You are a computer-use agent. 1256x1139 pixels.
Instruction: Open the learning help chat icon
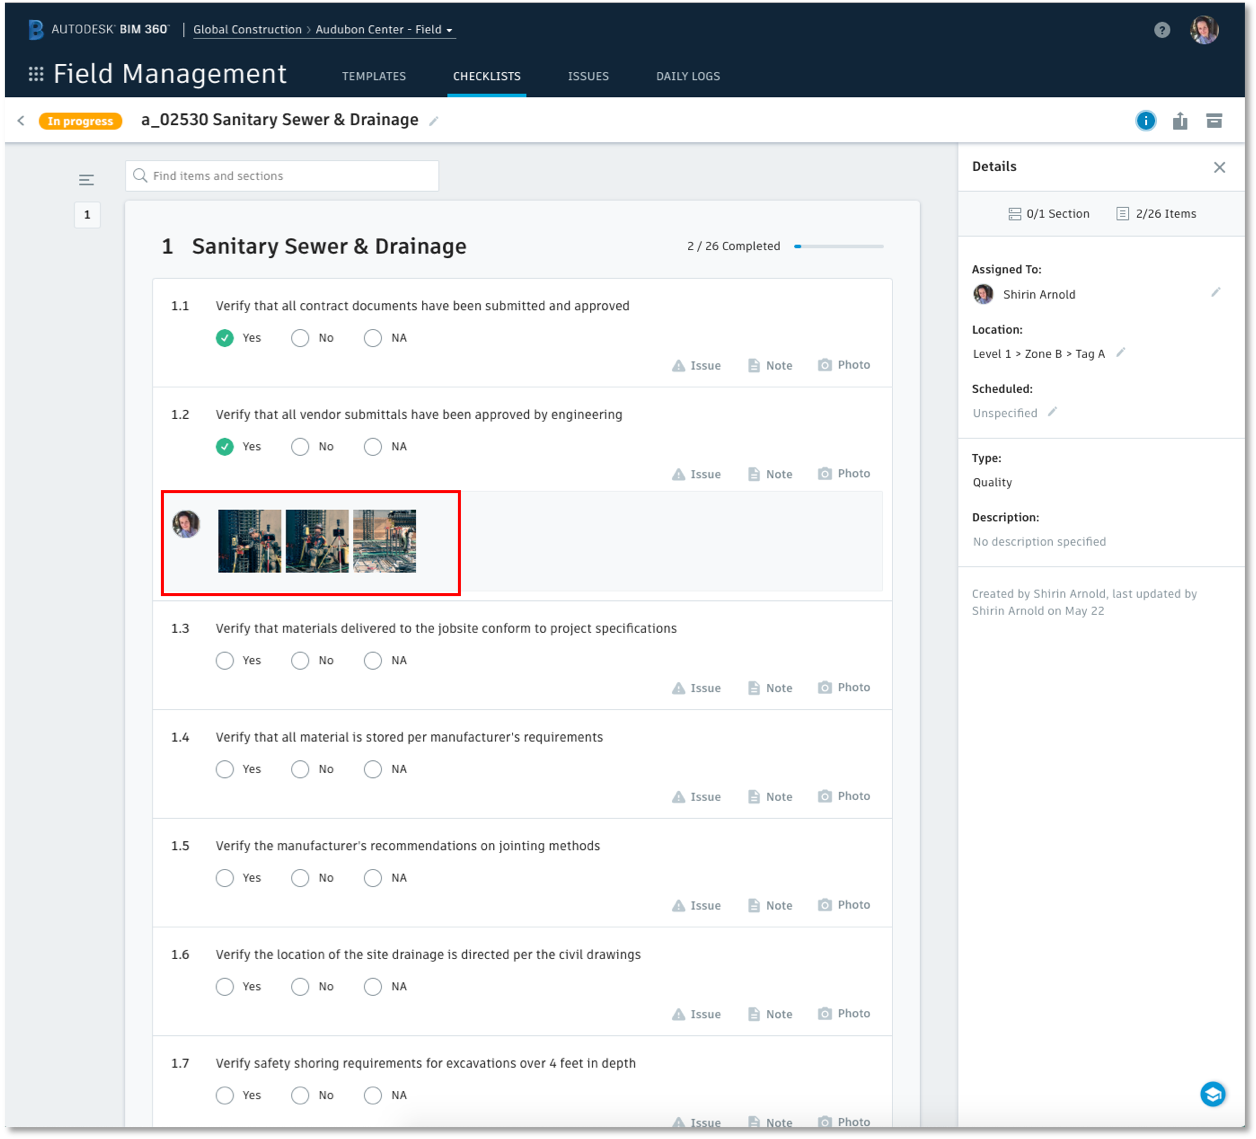coord(1213,1094)
